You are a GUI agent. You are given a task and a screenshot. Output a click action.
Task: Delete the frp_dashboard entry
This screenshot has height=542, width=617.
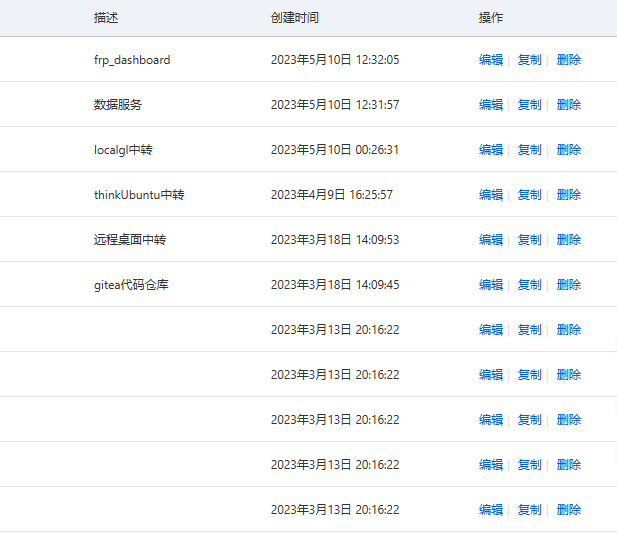568,60
